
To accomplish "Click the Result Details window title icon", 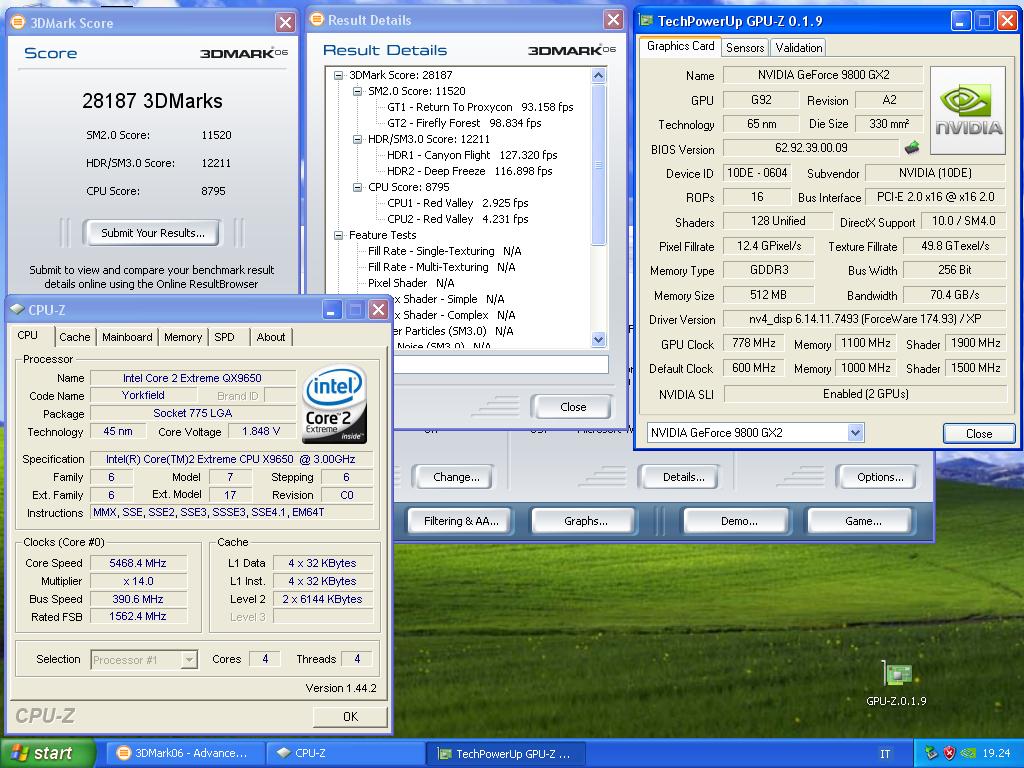I will point(317,20).
